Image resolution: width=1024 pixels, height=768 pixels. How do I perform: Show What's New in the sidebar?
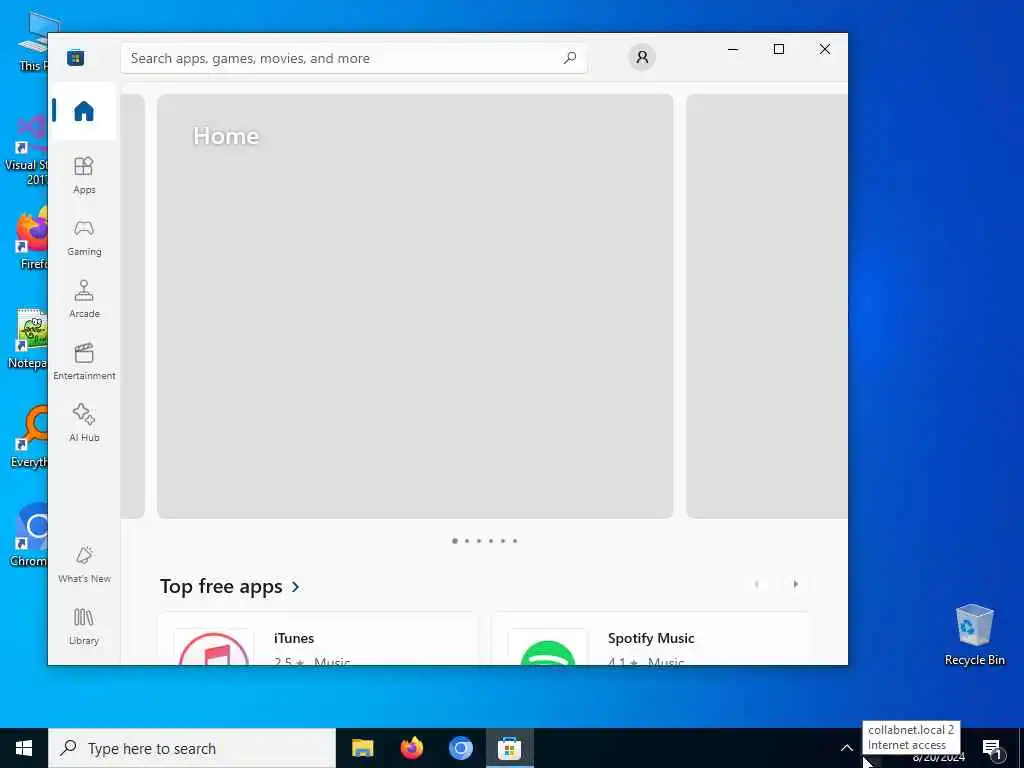tap(84, 564)
